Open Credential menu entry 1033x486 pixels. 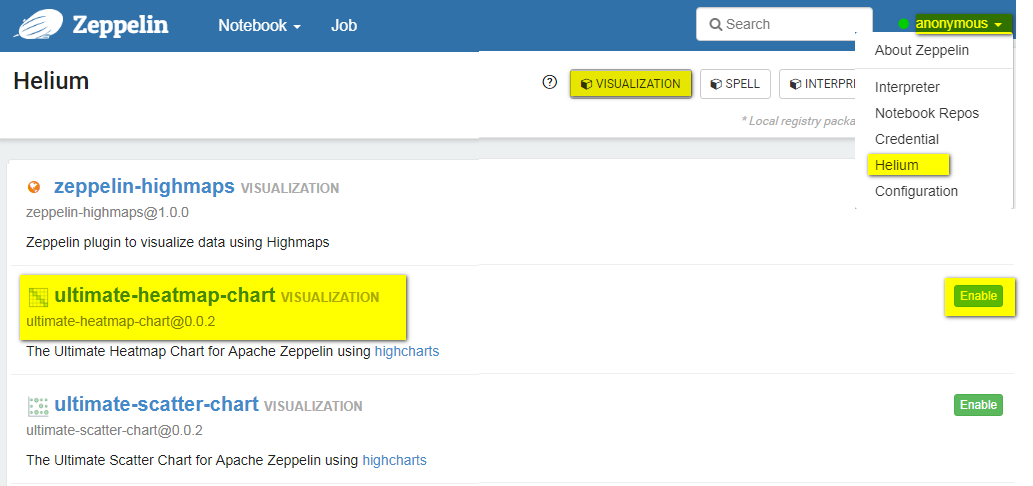(907, 139)
